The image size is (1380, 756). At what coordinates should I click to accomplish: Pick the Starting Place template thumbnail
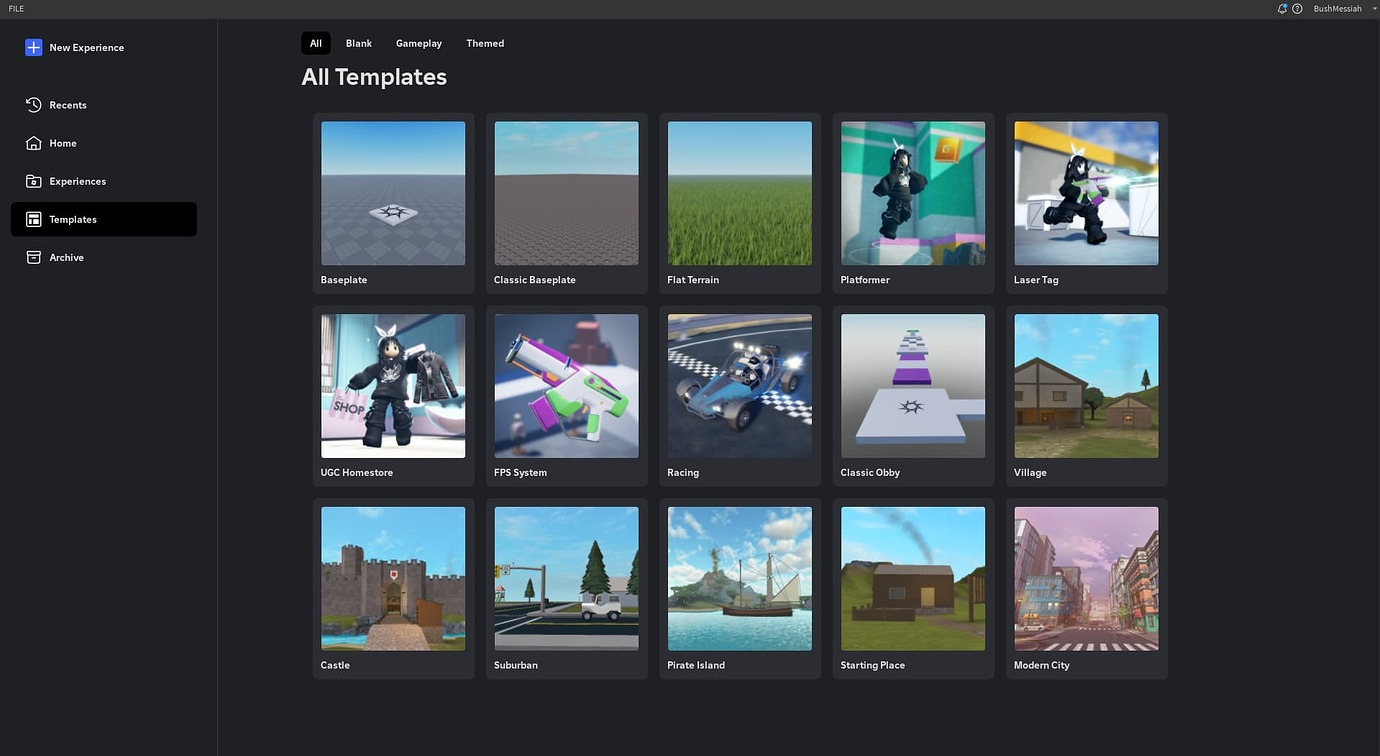913,579
